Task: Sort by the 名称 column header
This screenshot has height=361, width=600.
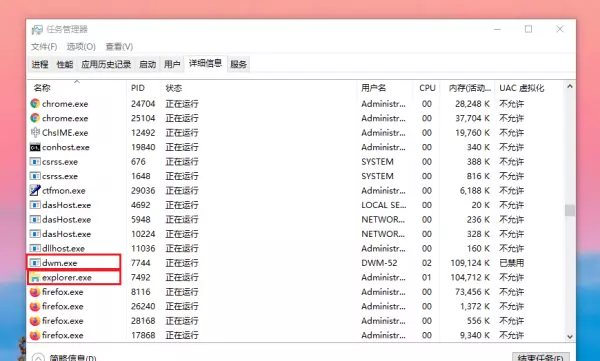Action: tap(76, 88)
